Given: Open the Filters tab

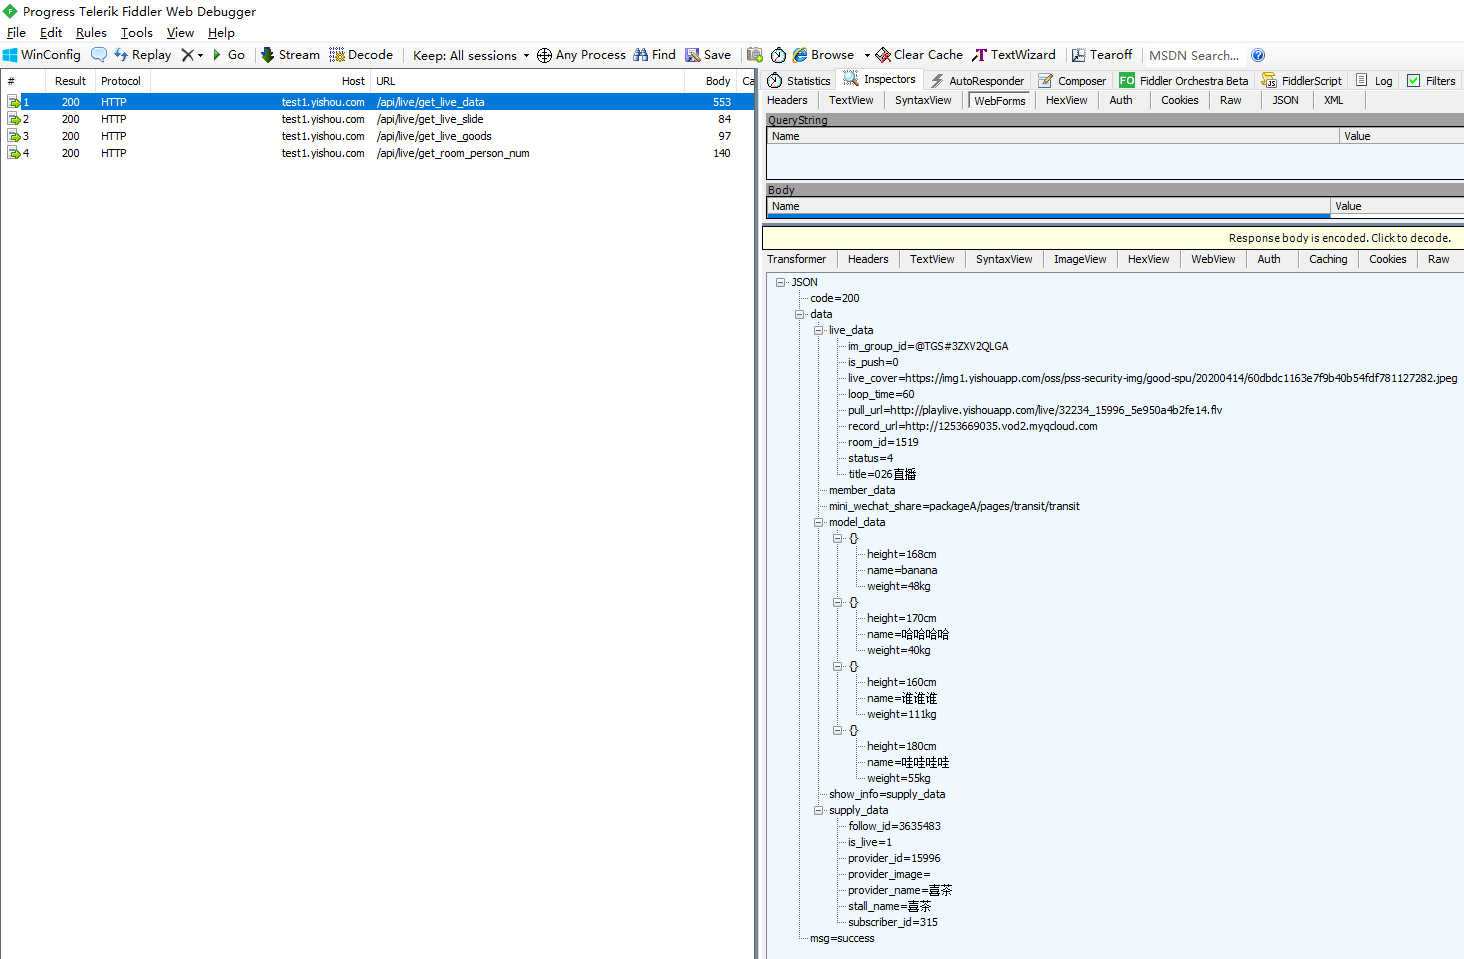Looking at the screenshot, I should [1431, 81].
